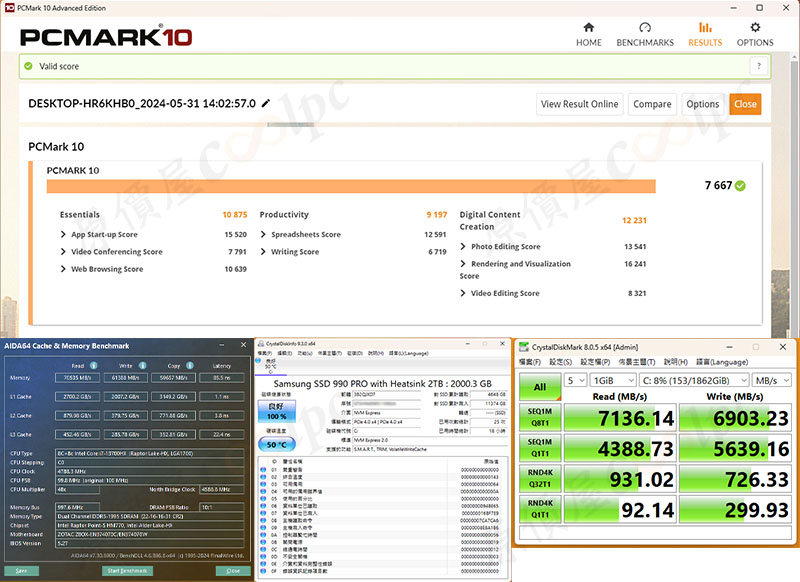
Task: Click the CrystalDiskMark title bar icon
Action: [523, 347]
